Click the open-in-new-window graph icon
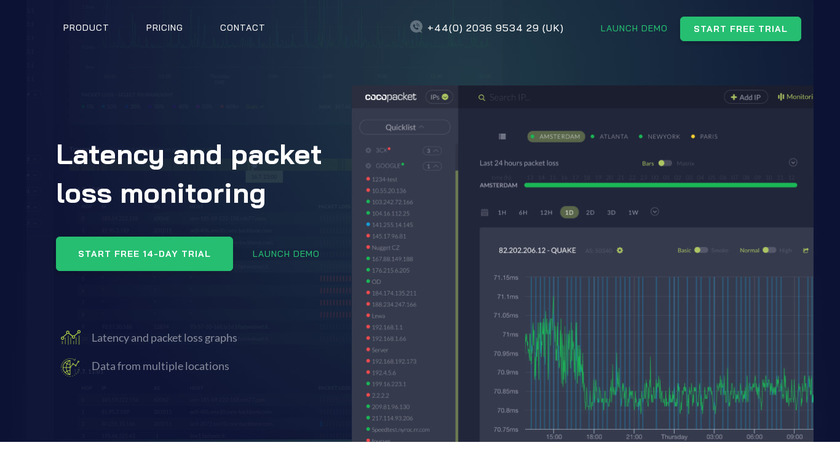 coord(805,250)
